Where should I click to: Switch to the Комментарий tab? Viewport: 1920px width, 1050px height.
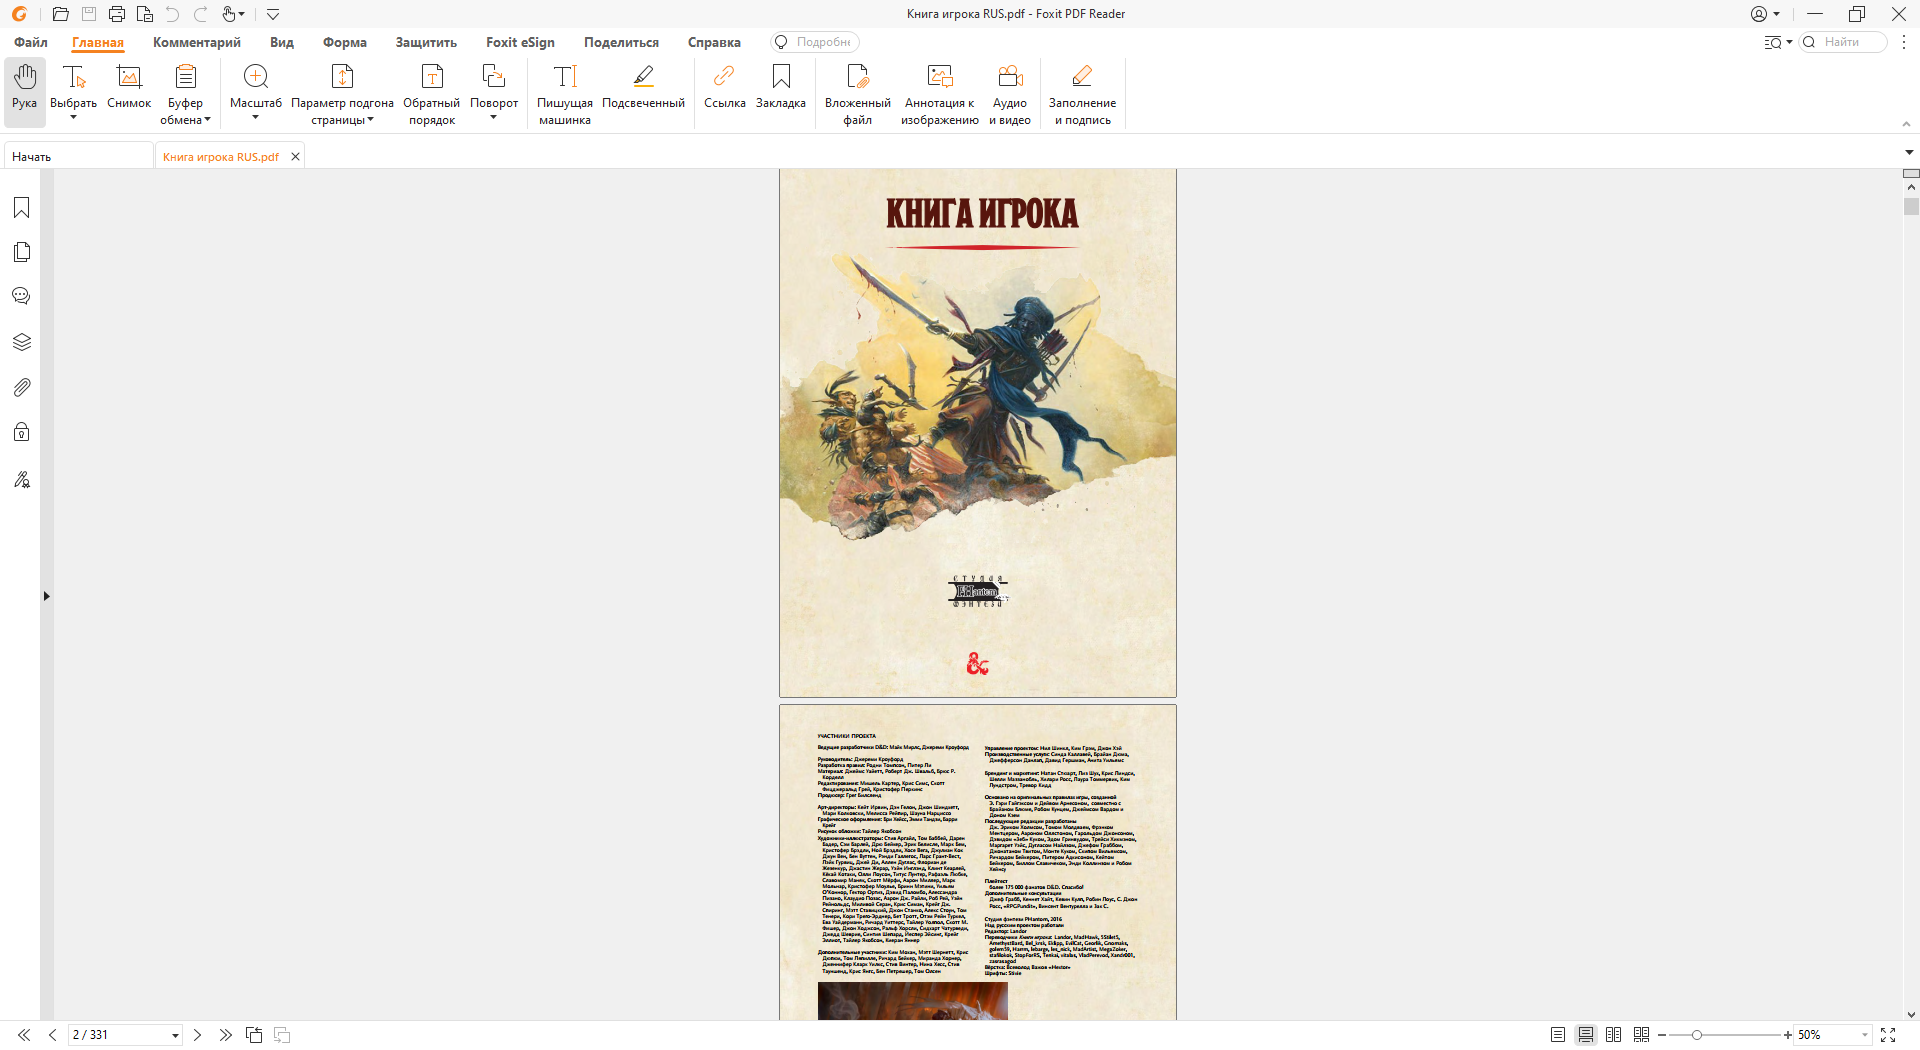197,42
